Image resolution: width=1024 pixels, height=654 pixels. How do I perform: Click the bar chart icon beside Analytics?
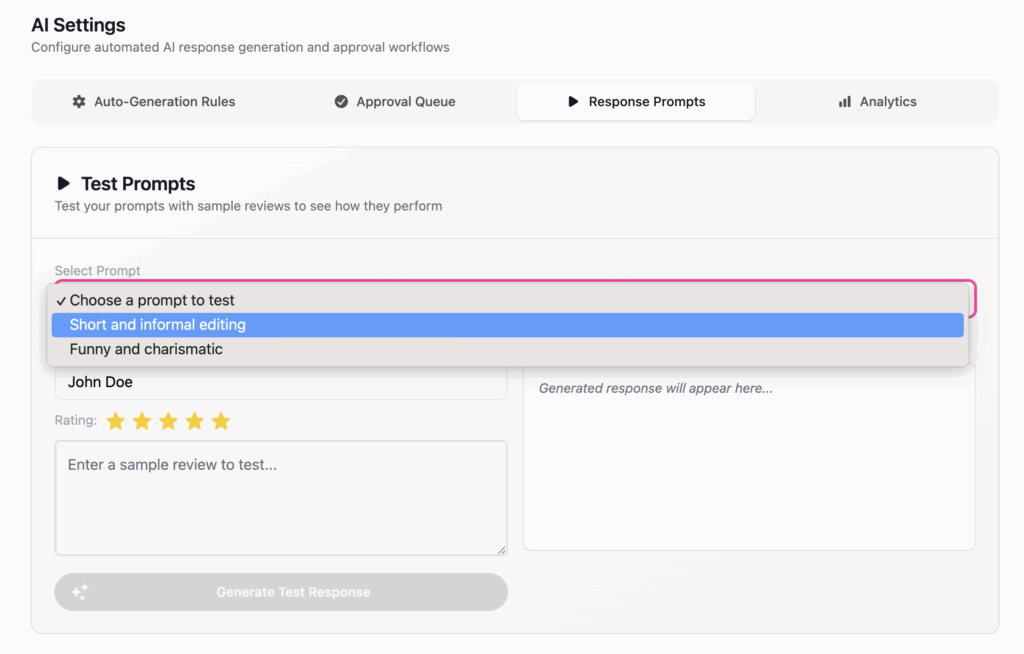tap(844, 101)
